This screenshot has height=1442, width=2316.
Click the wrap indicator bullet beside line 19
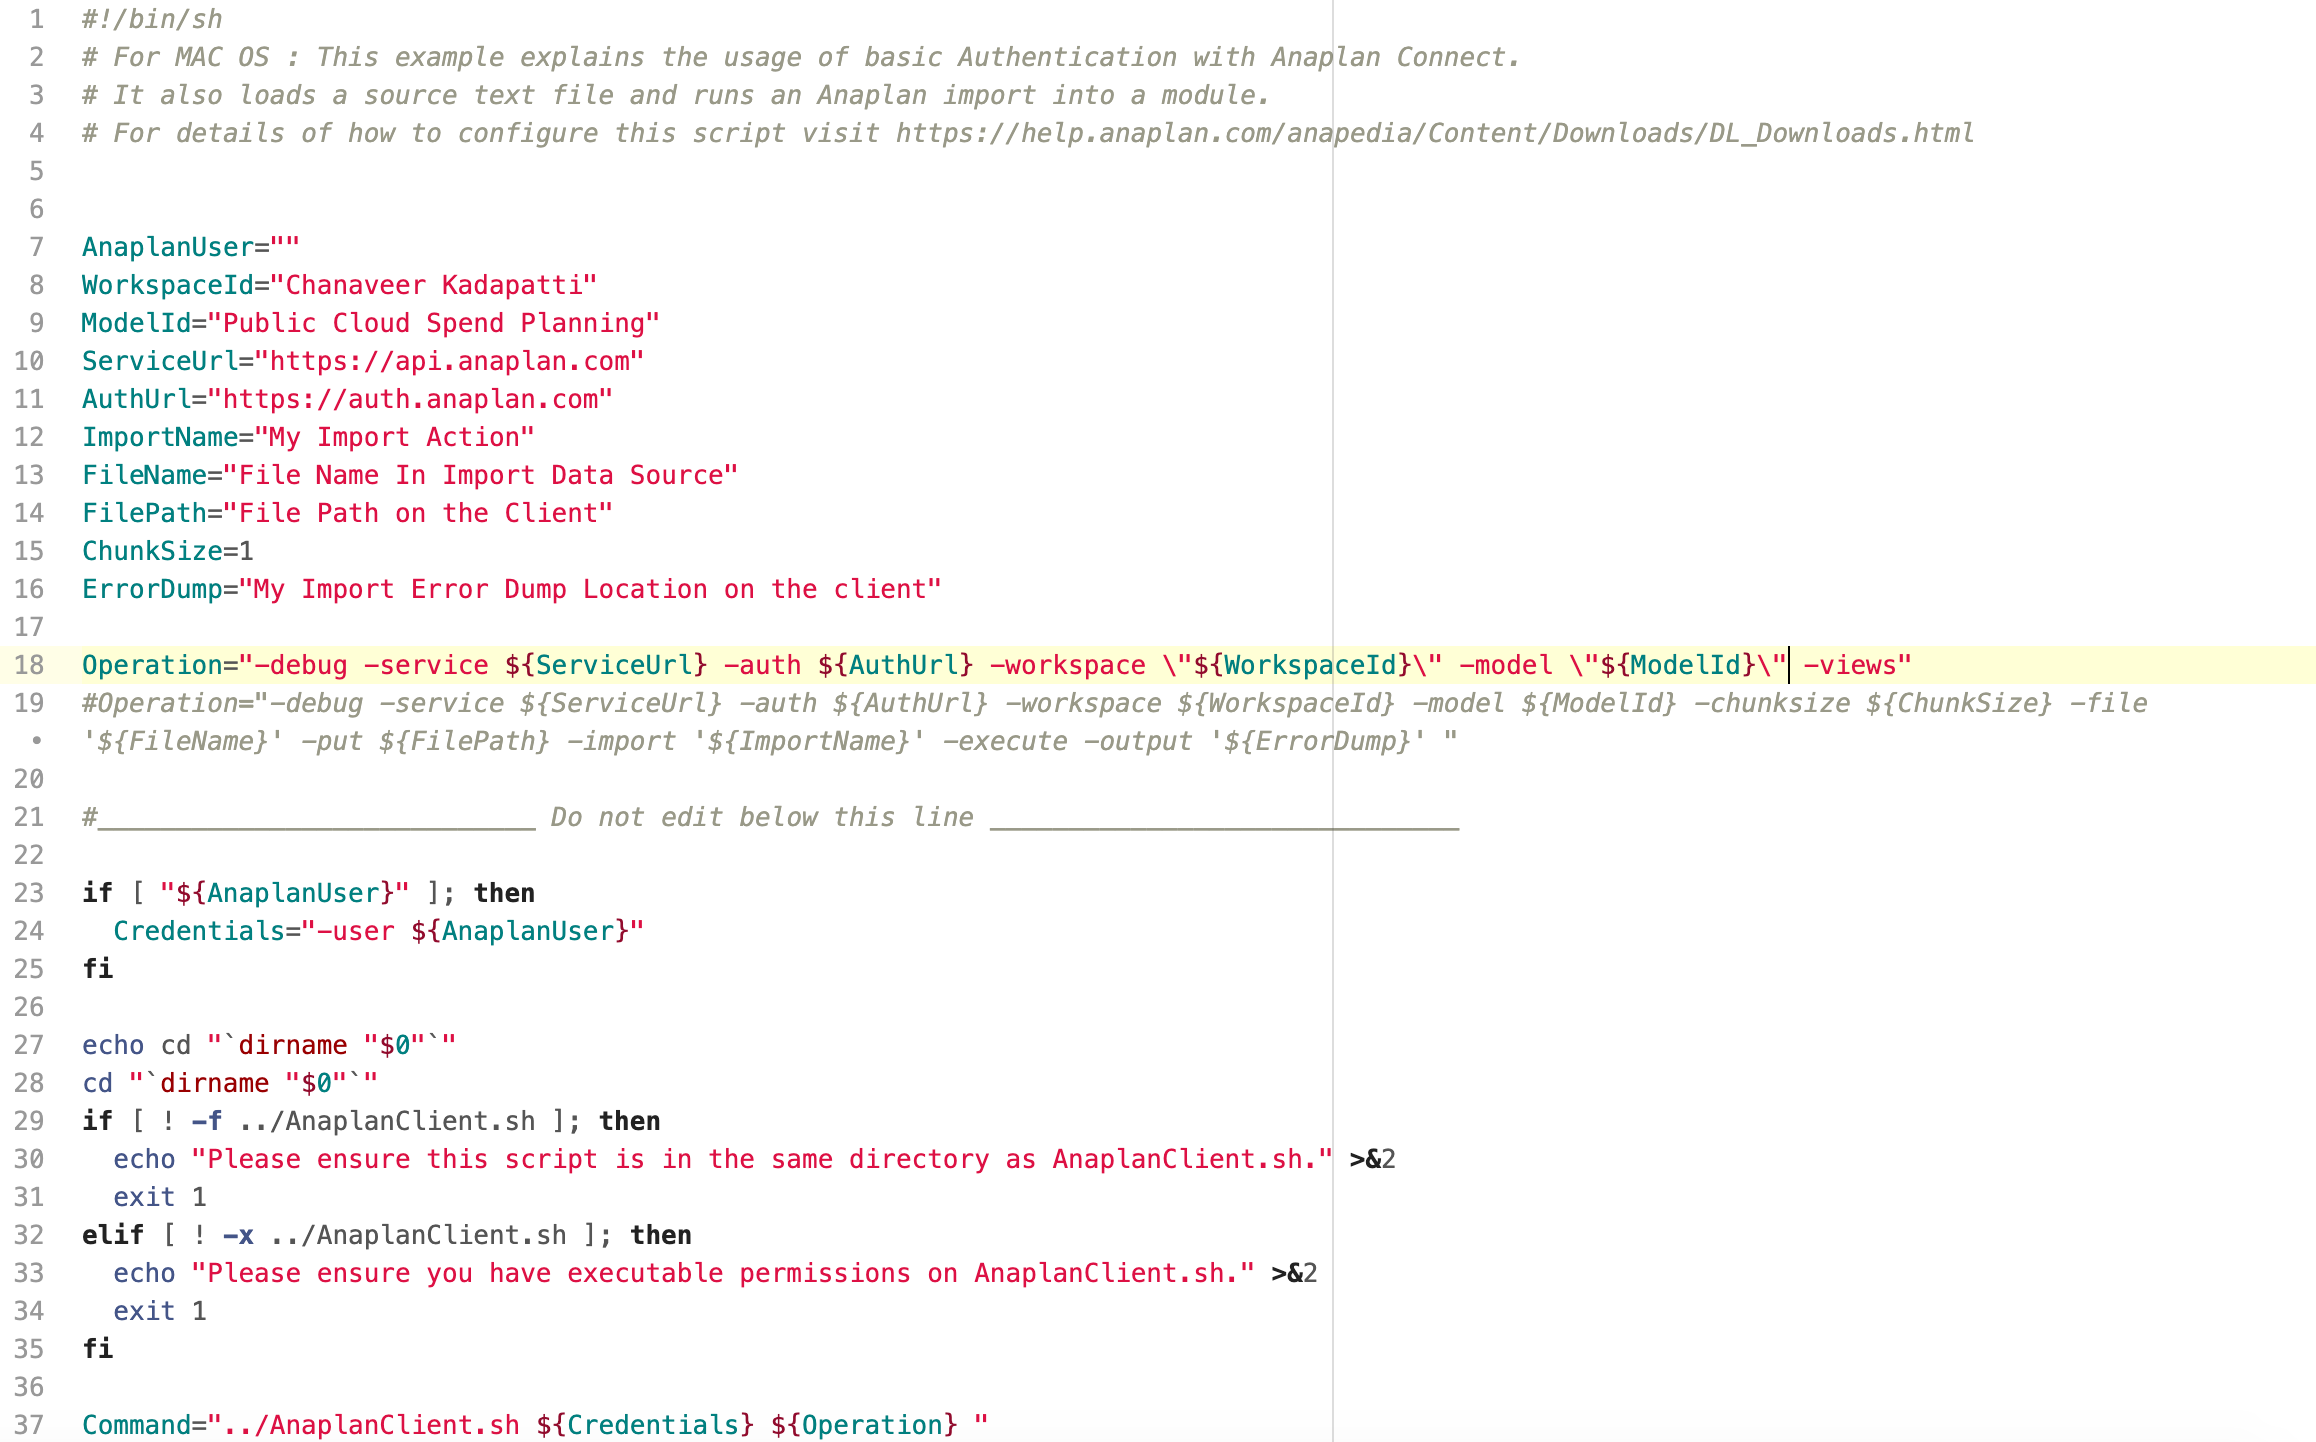tap(36, 740)
